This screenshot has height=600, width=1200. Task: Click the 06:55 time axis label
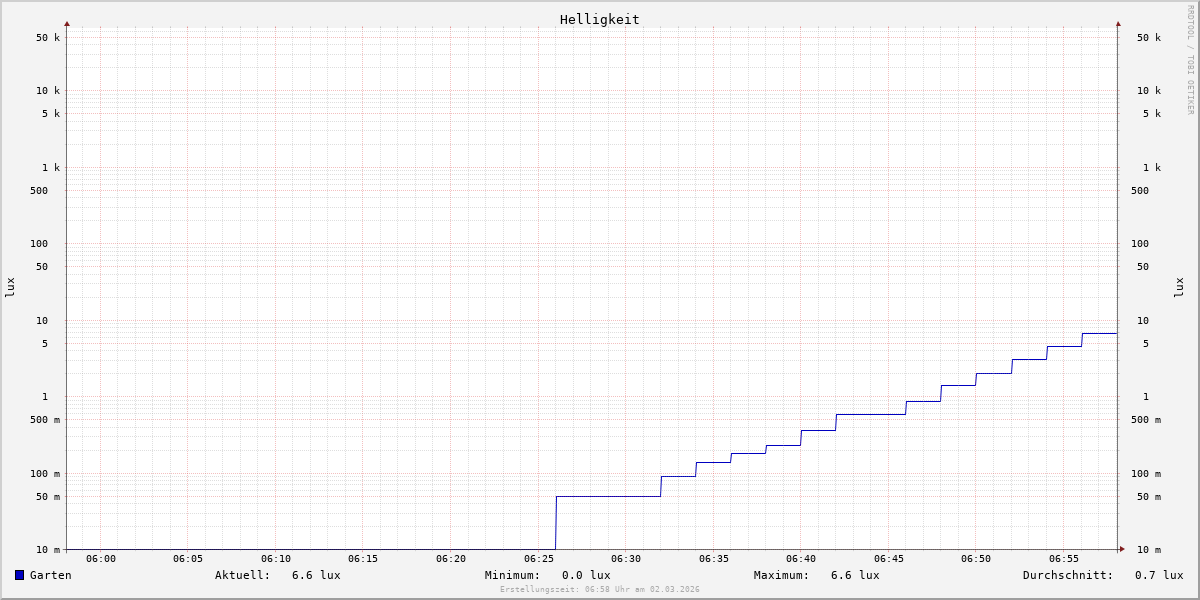(1064, 559)
